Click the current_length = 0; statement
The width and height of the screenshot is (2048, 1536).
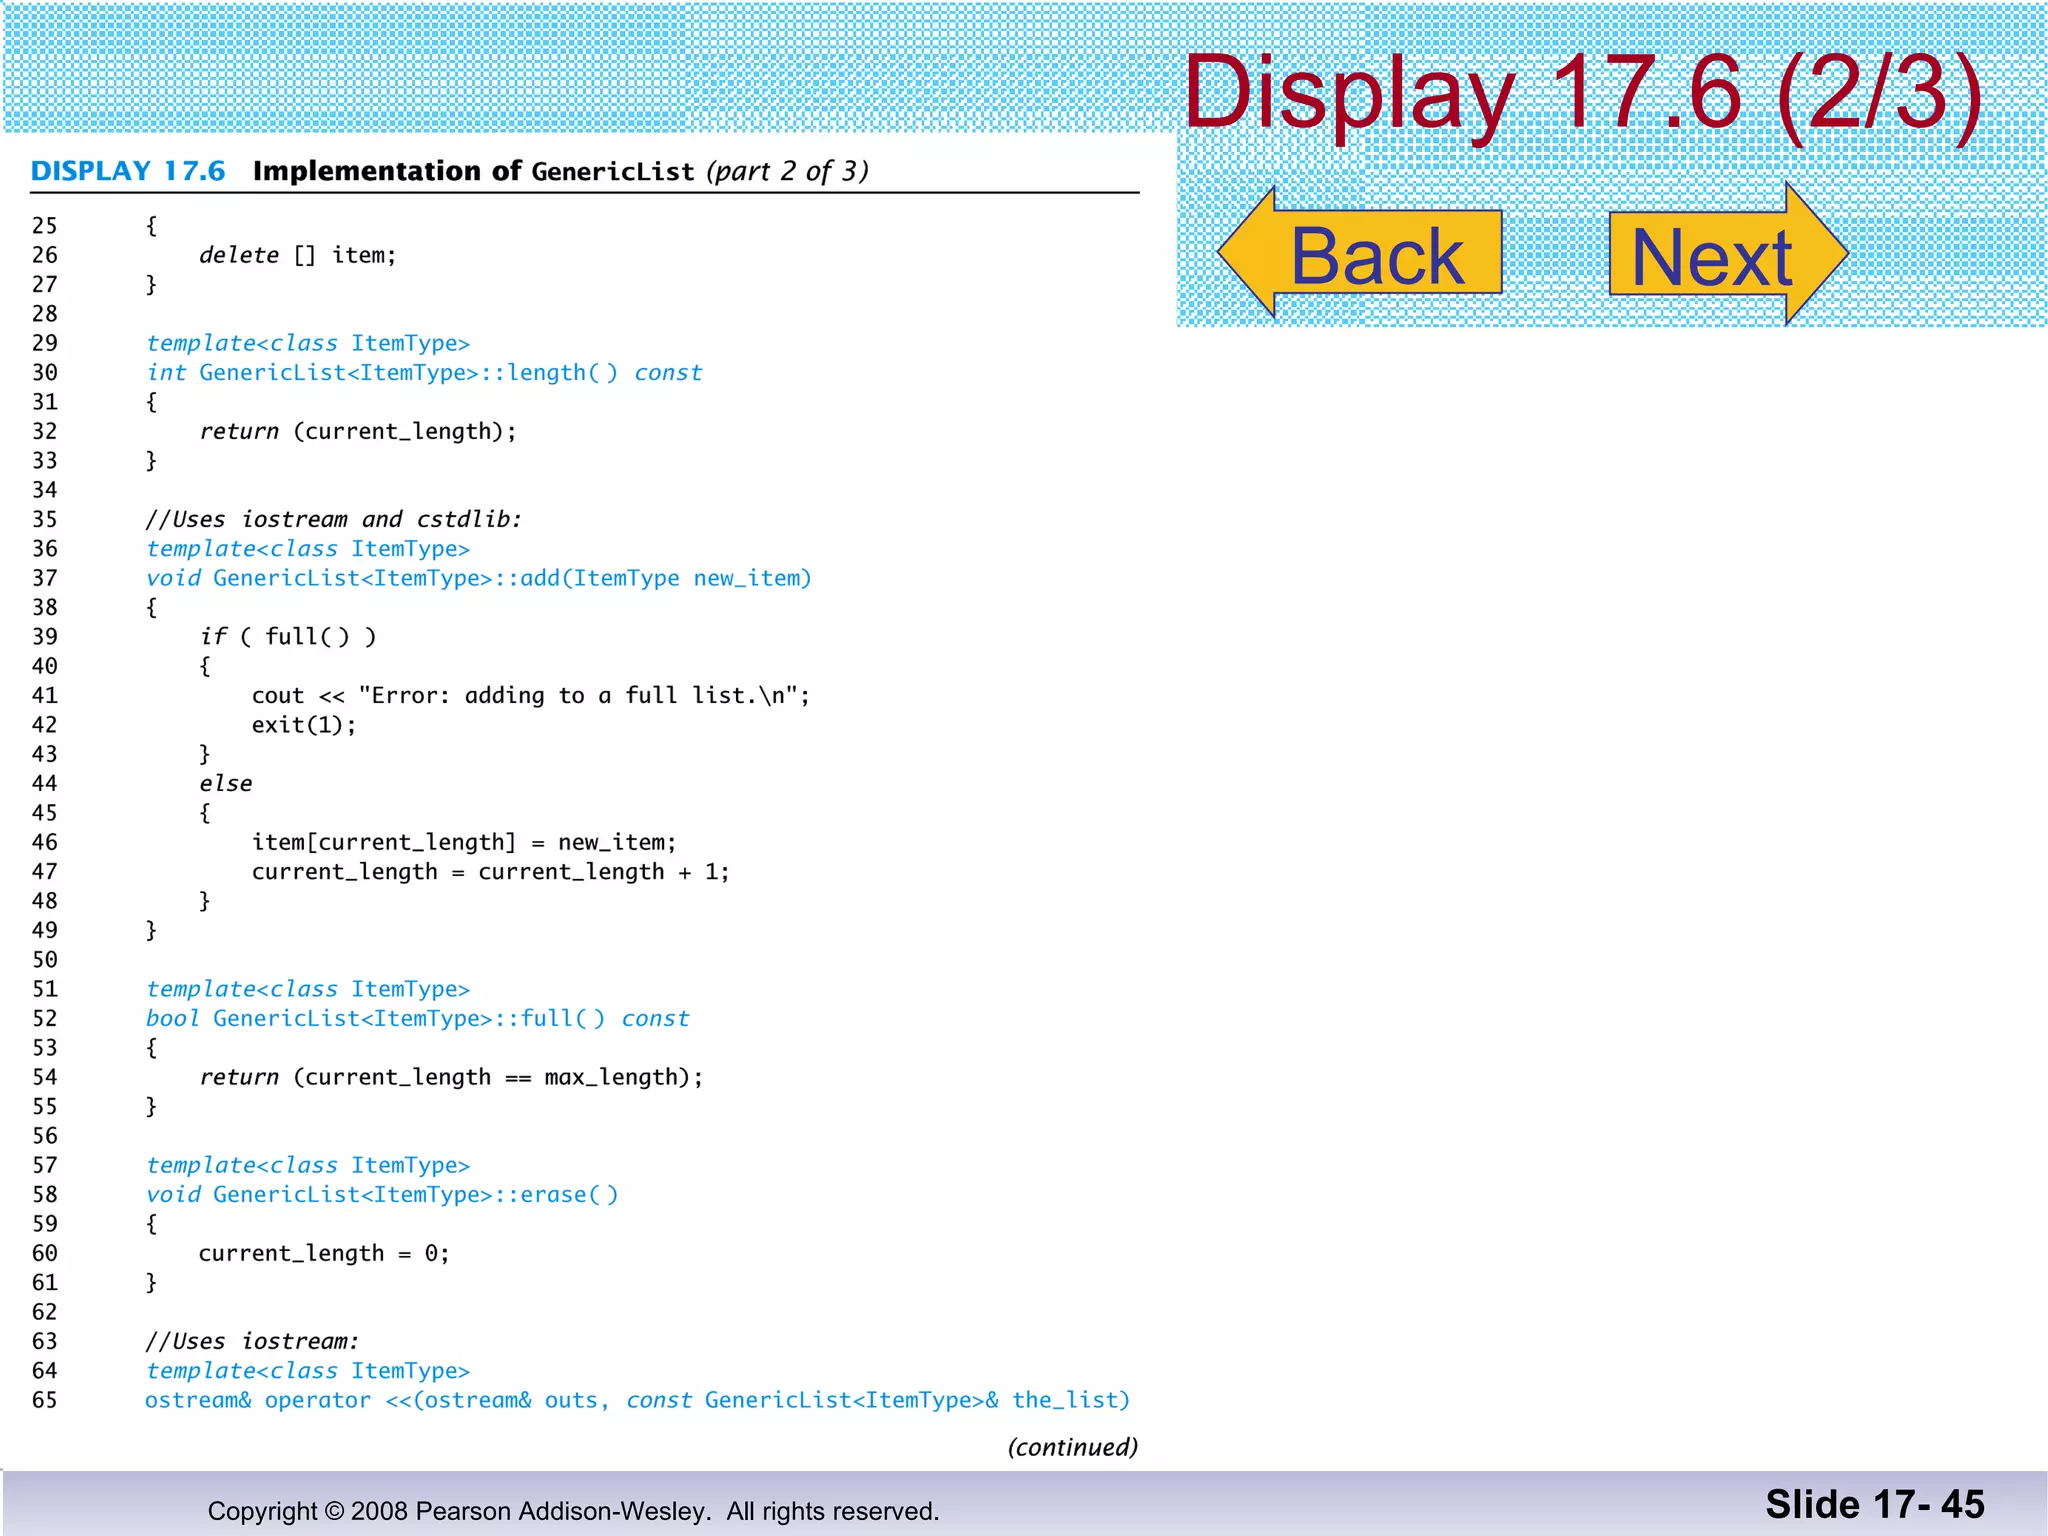point(323,1253)
